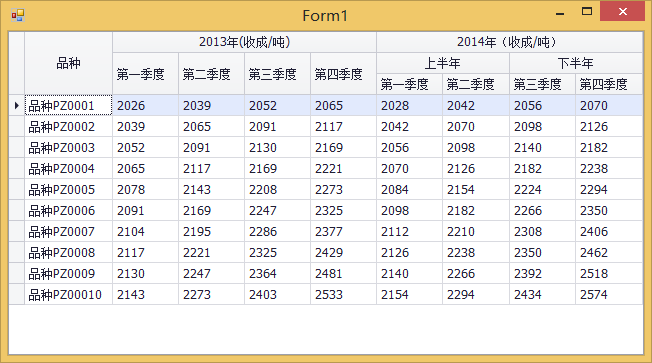Select the 品种PZ00010 cell
The width and height of the screenshot is (652, 363).
pos(69,294)
